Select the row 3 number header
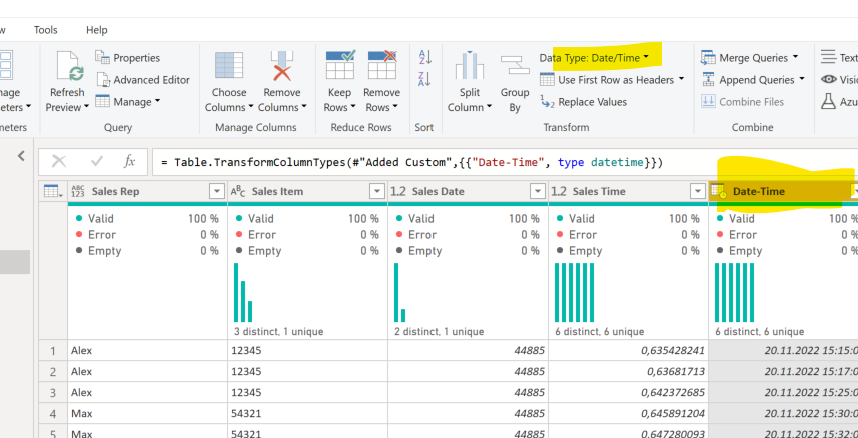Screen dimensions: 858x438 tap(53, 393)
